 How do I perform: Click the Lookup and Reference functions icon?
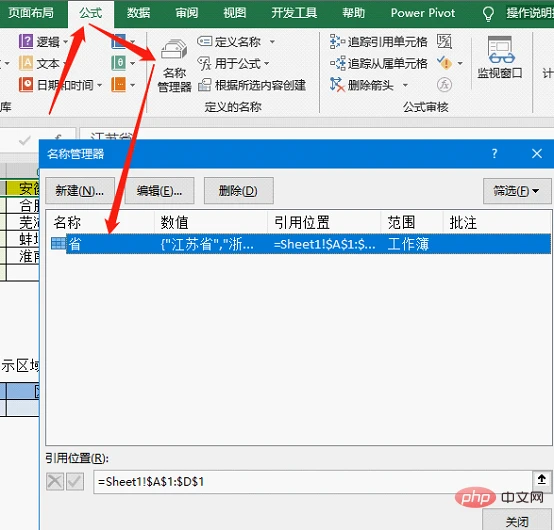point(119,42)
